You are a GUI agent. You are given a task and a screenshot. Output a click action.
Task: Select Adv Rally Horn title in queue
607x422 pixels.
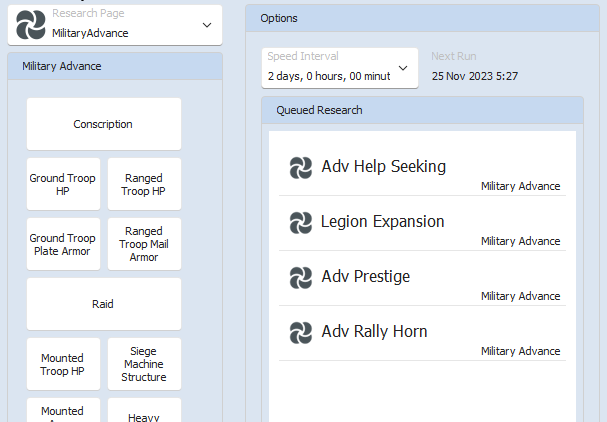coord(372,332)
